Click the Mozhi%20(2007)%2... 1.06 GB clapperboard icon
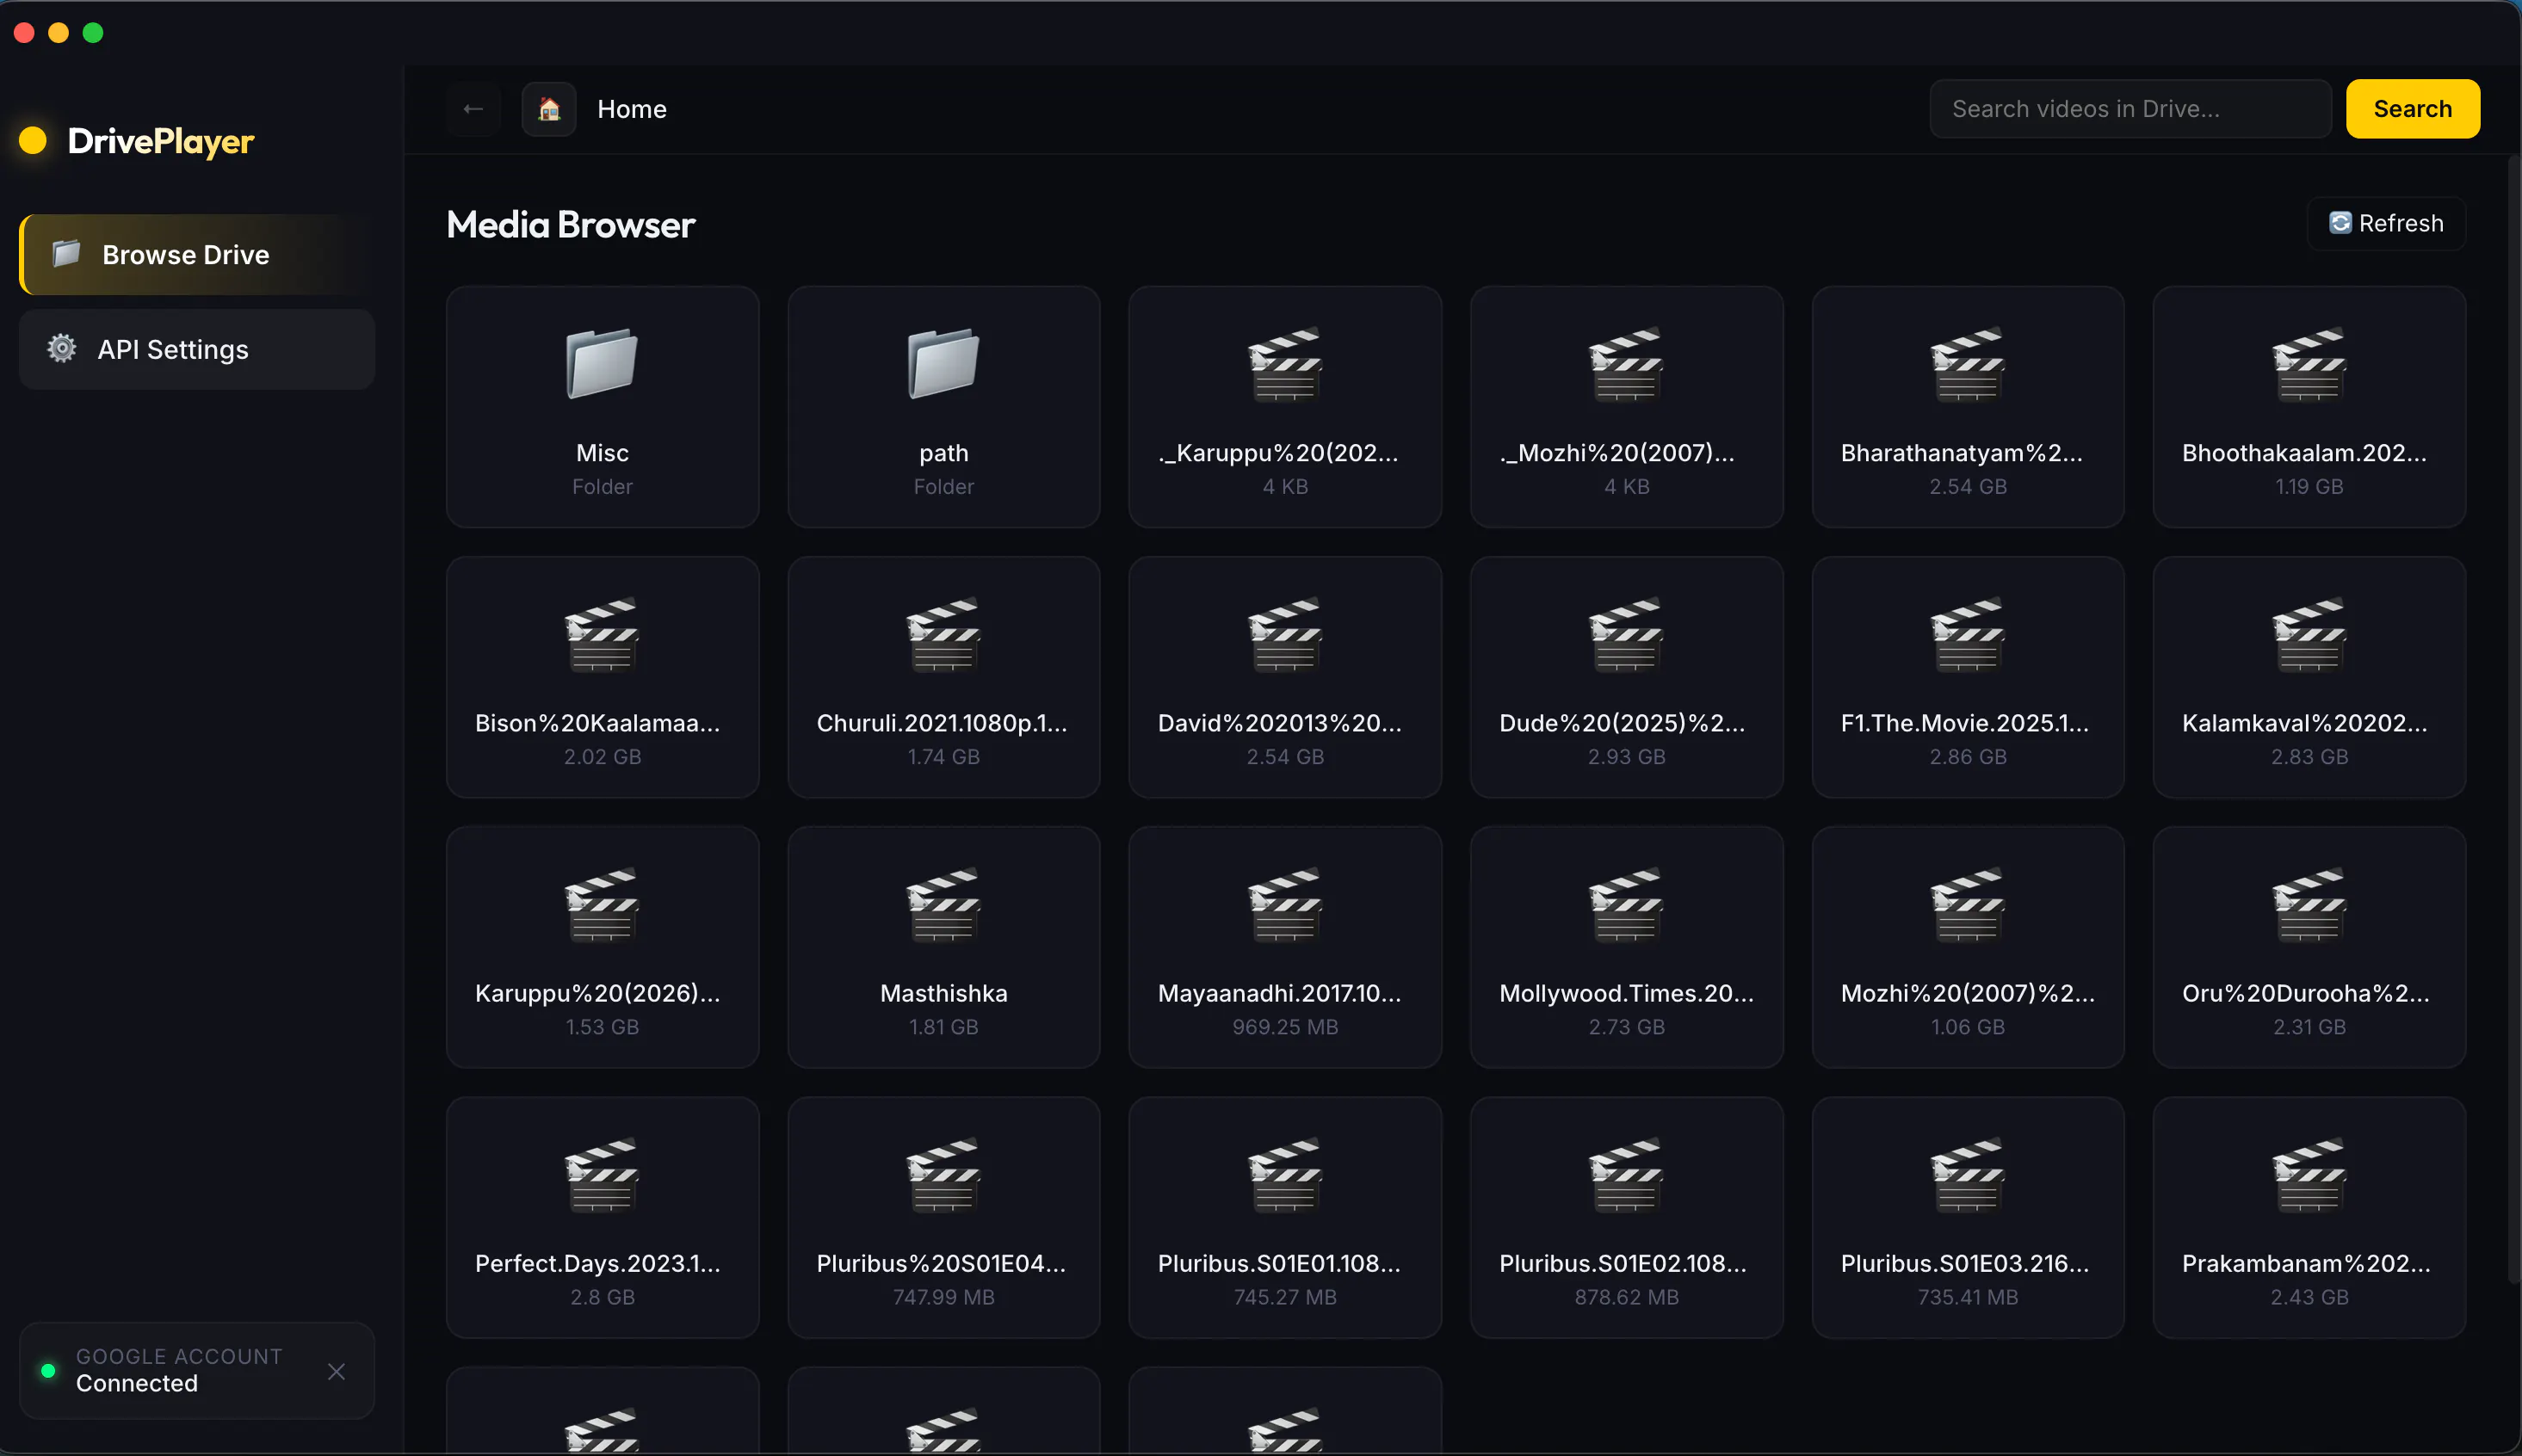The image size is (2522, 1456). [1967, 905]
